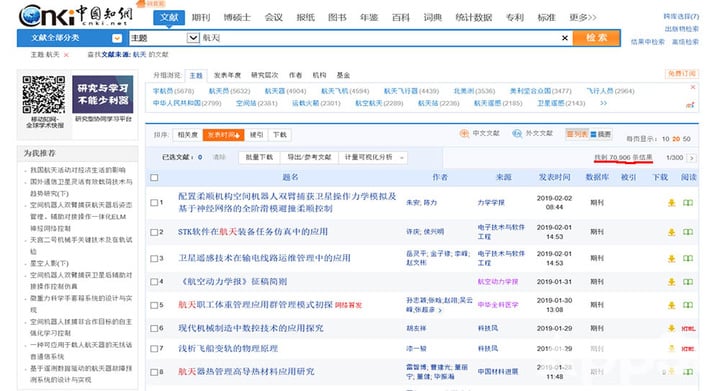The image size is (720, 391).
Task: Go to the next results page arrow
Action: point(692,158)
